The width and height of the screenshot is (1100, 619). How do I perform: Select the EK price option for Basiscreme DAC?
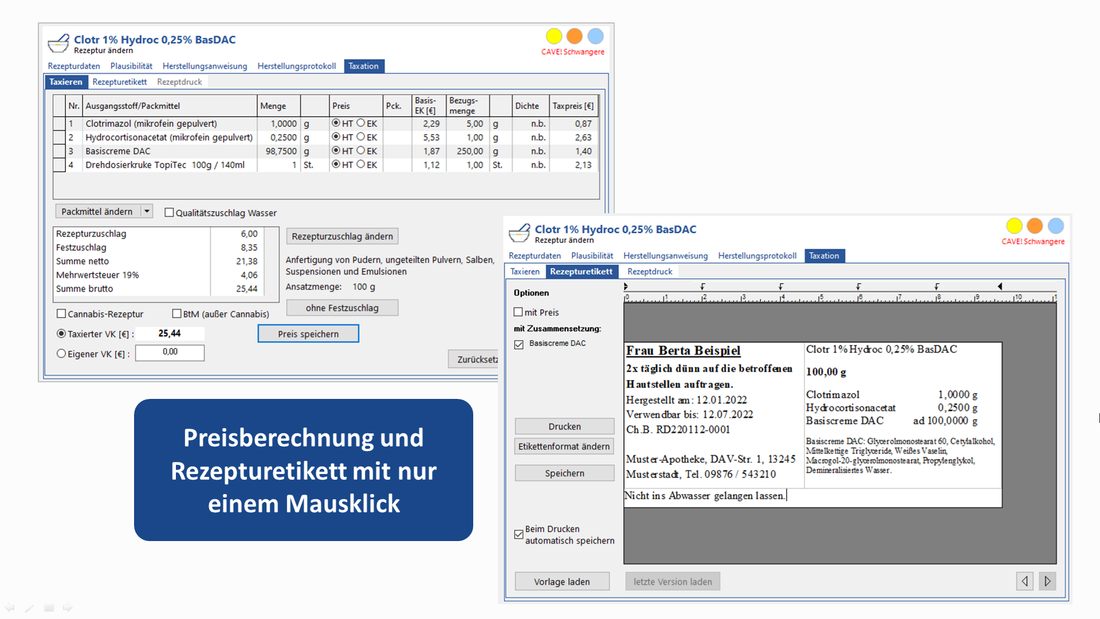pos(361,151)
